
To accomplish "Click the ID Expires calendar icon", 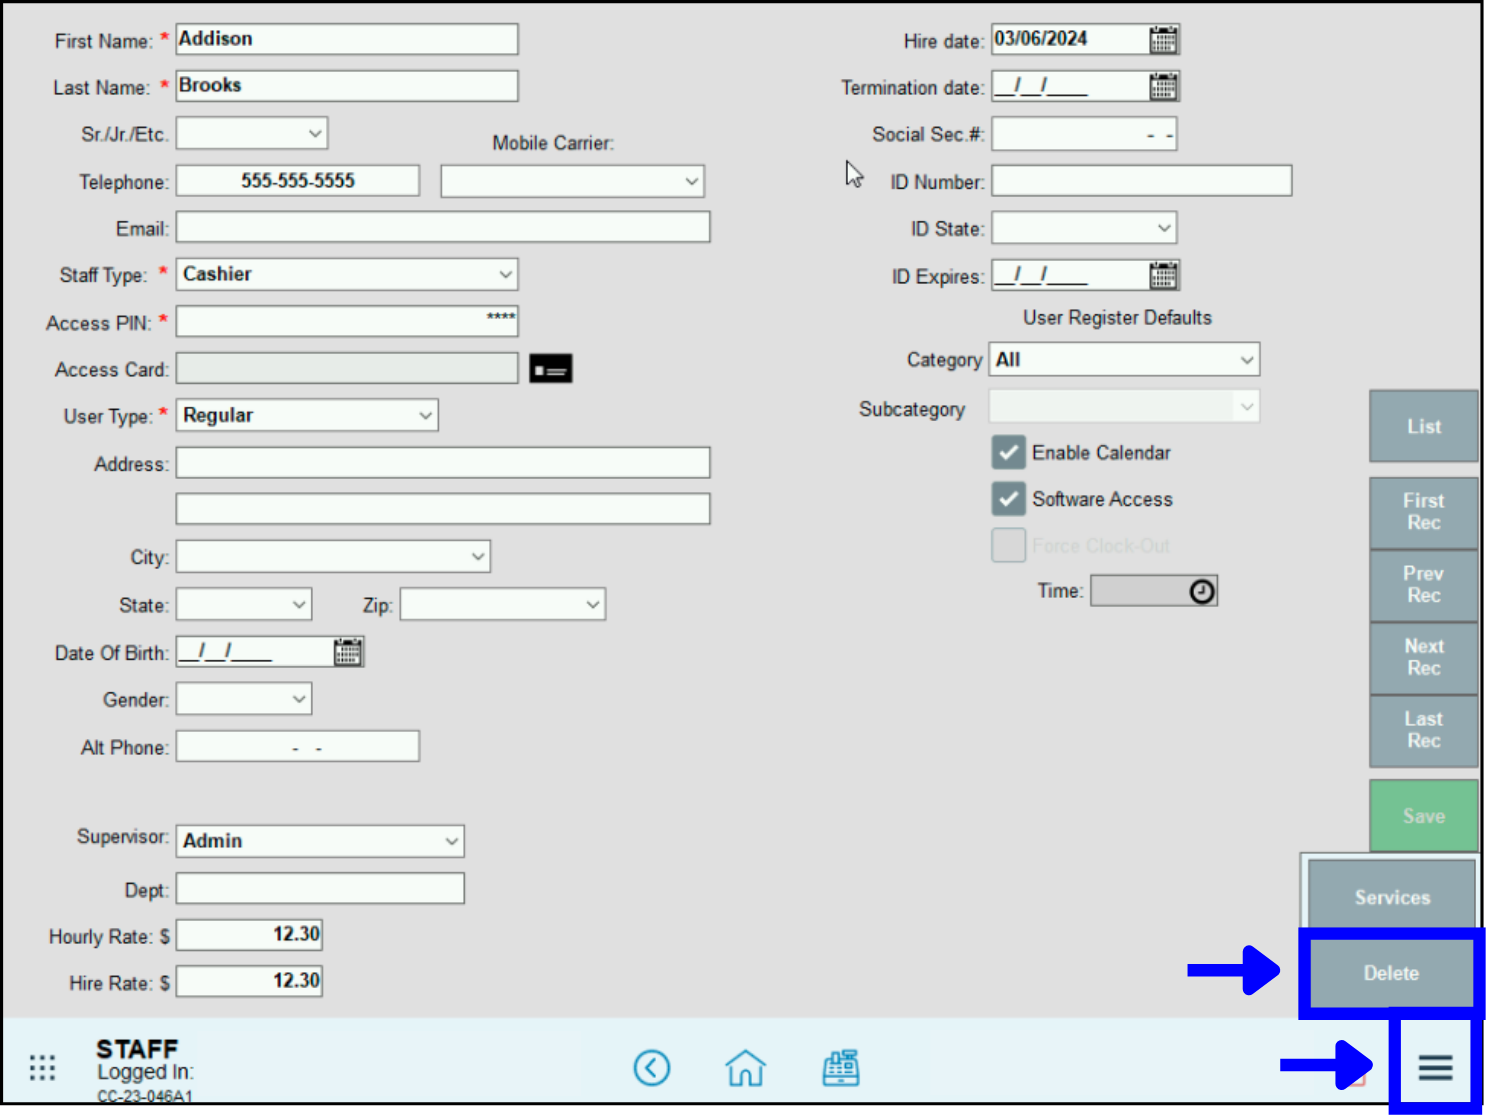I will pos(1163,275).
